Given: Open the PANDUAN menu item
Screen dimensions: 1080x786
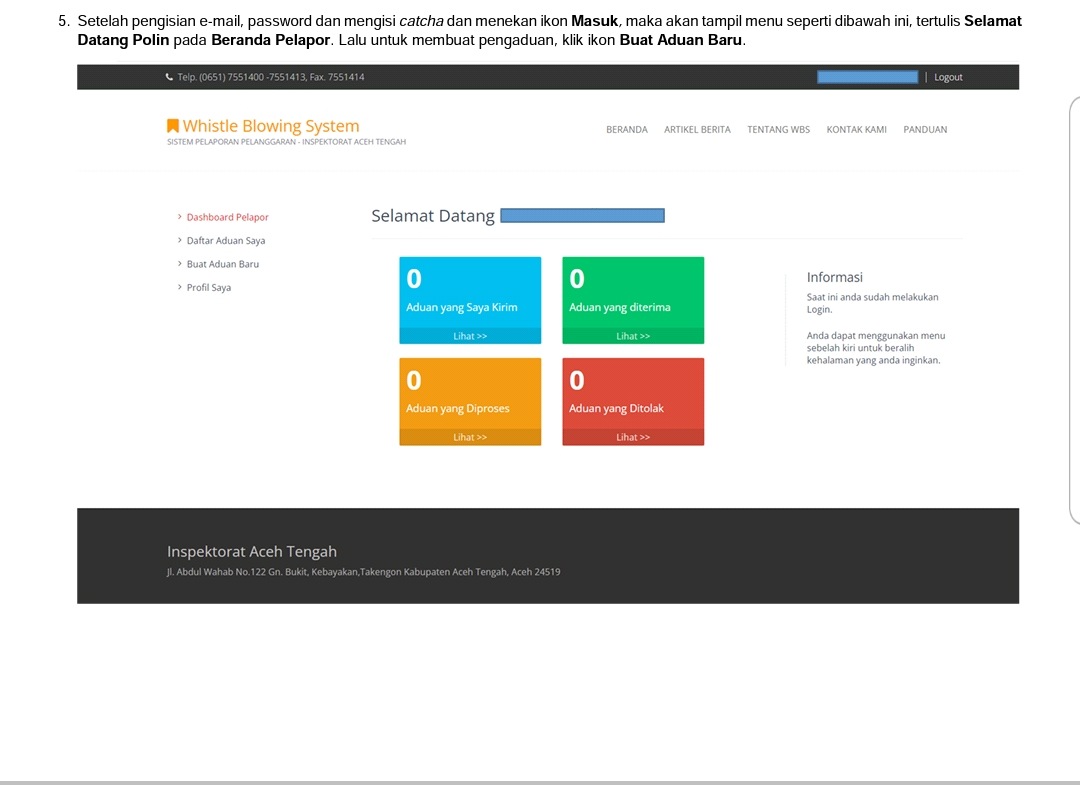Looking at the screenshot, I should pos(925,130).
